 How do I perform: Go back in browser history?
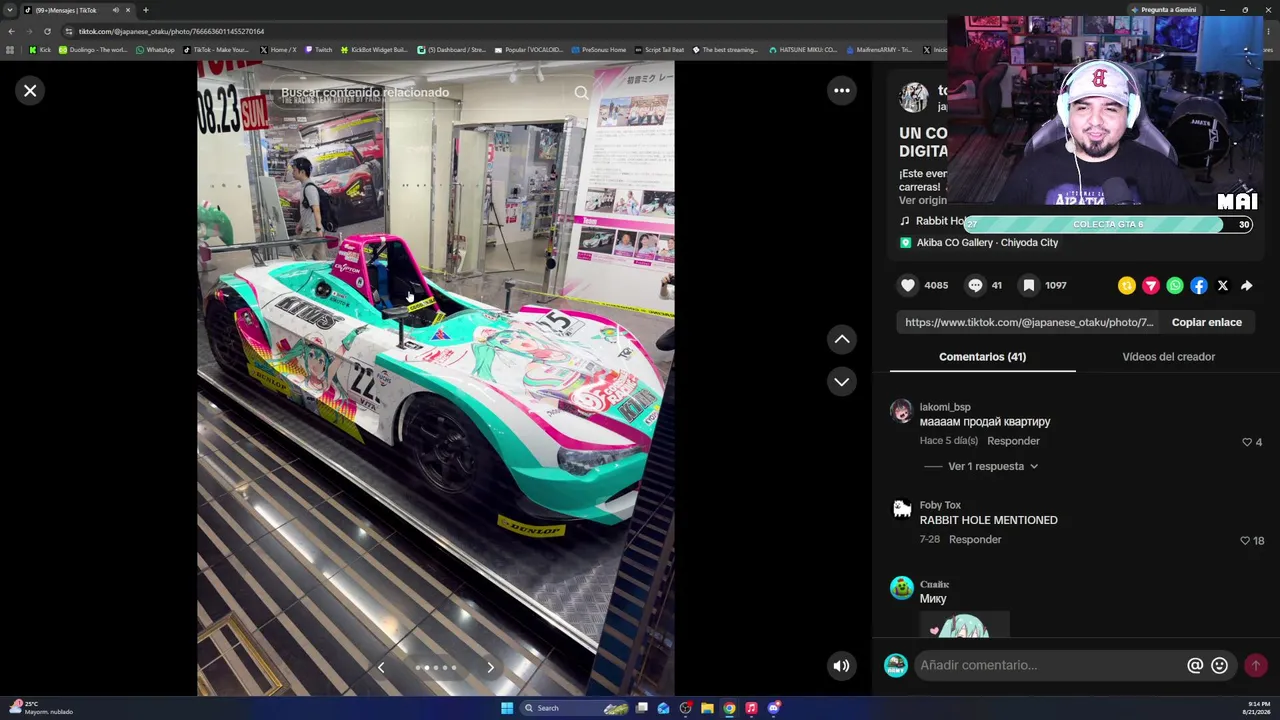click(x=11, y=31)
